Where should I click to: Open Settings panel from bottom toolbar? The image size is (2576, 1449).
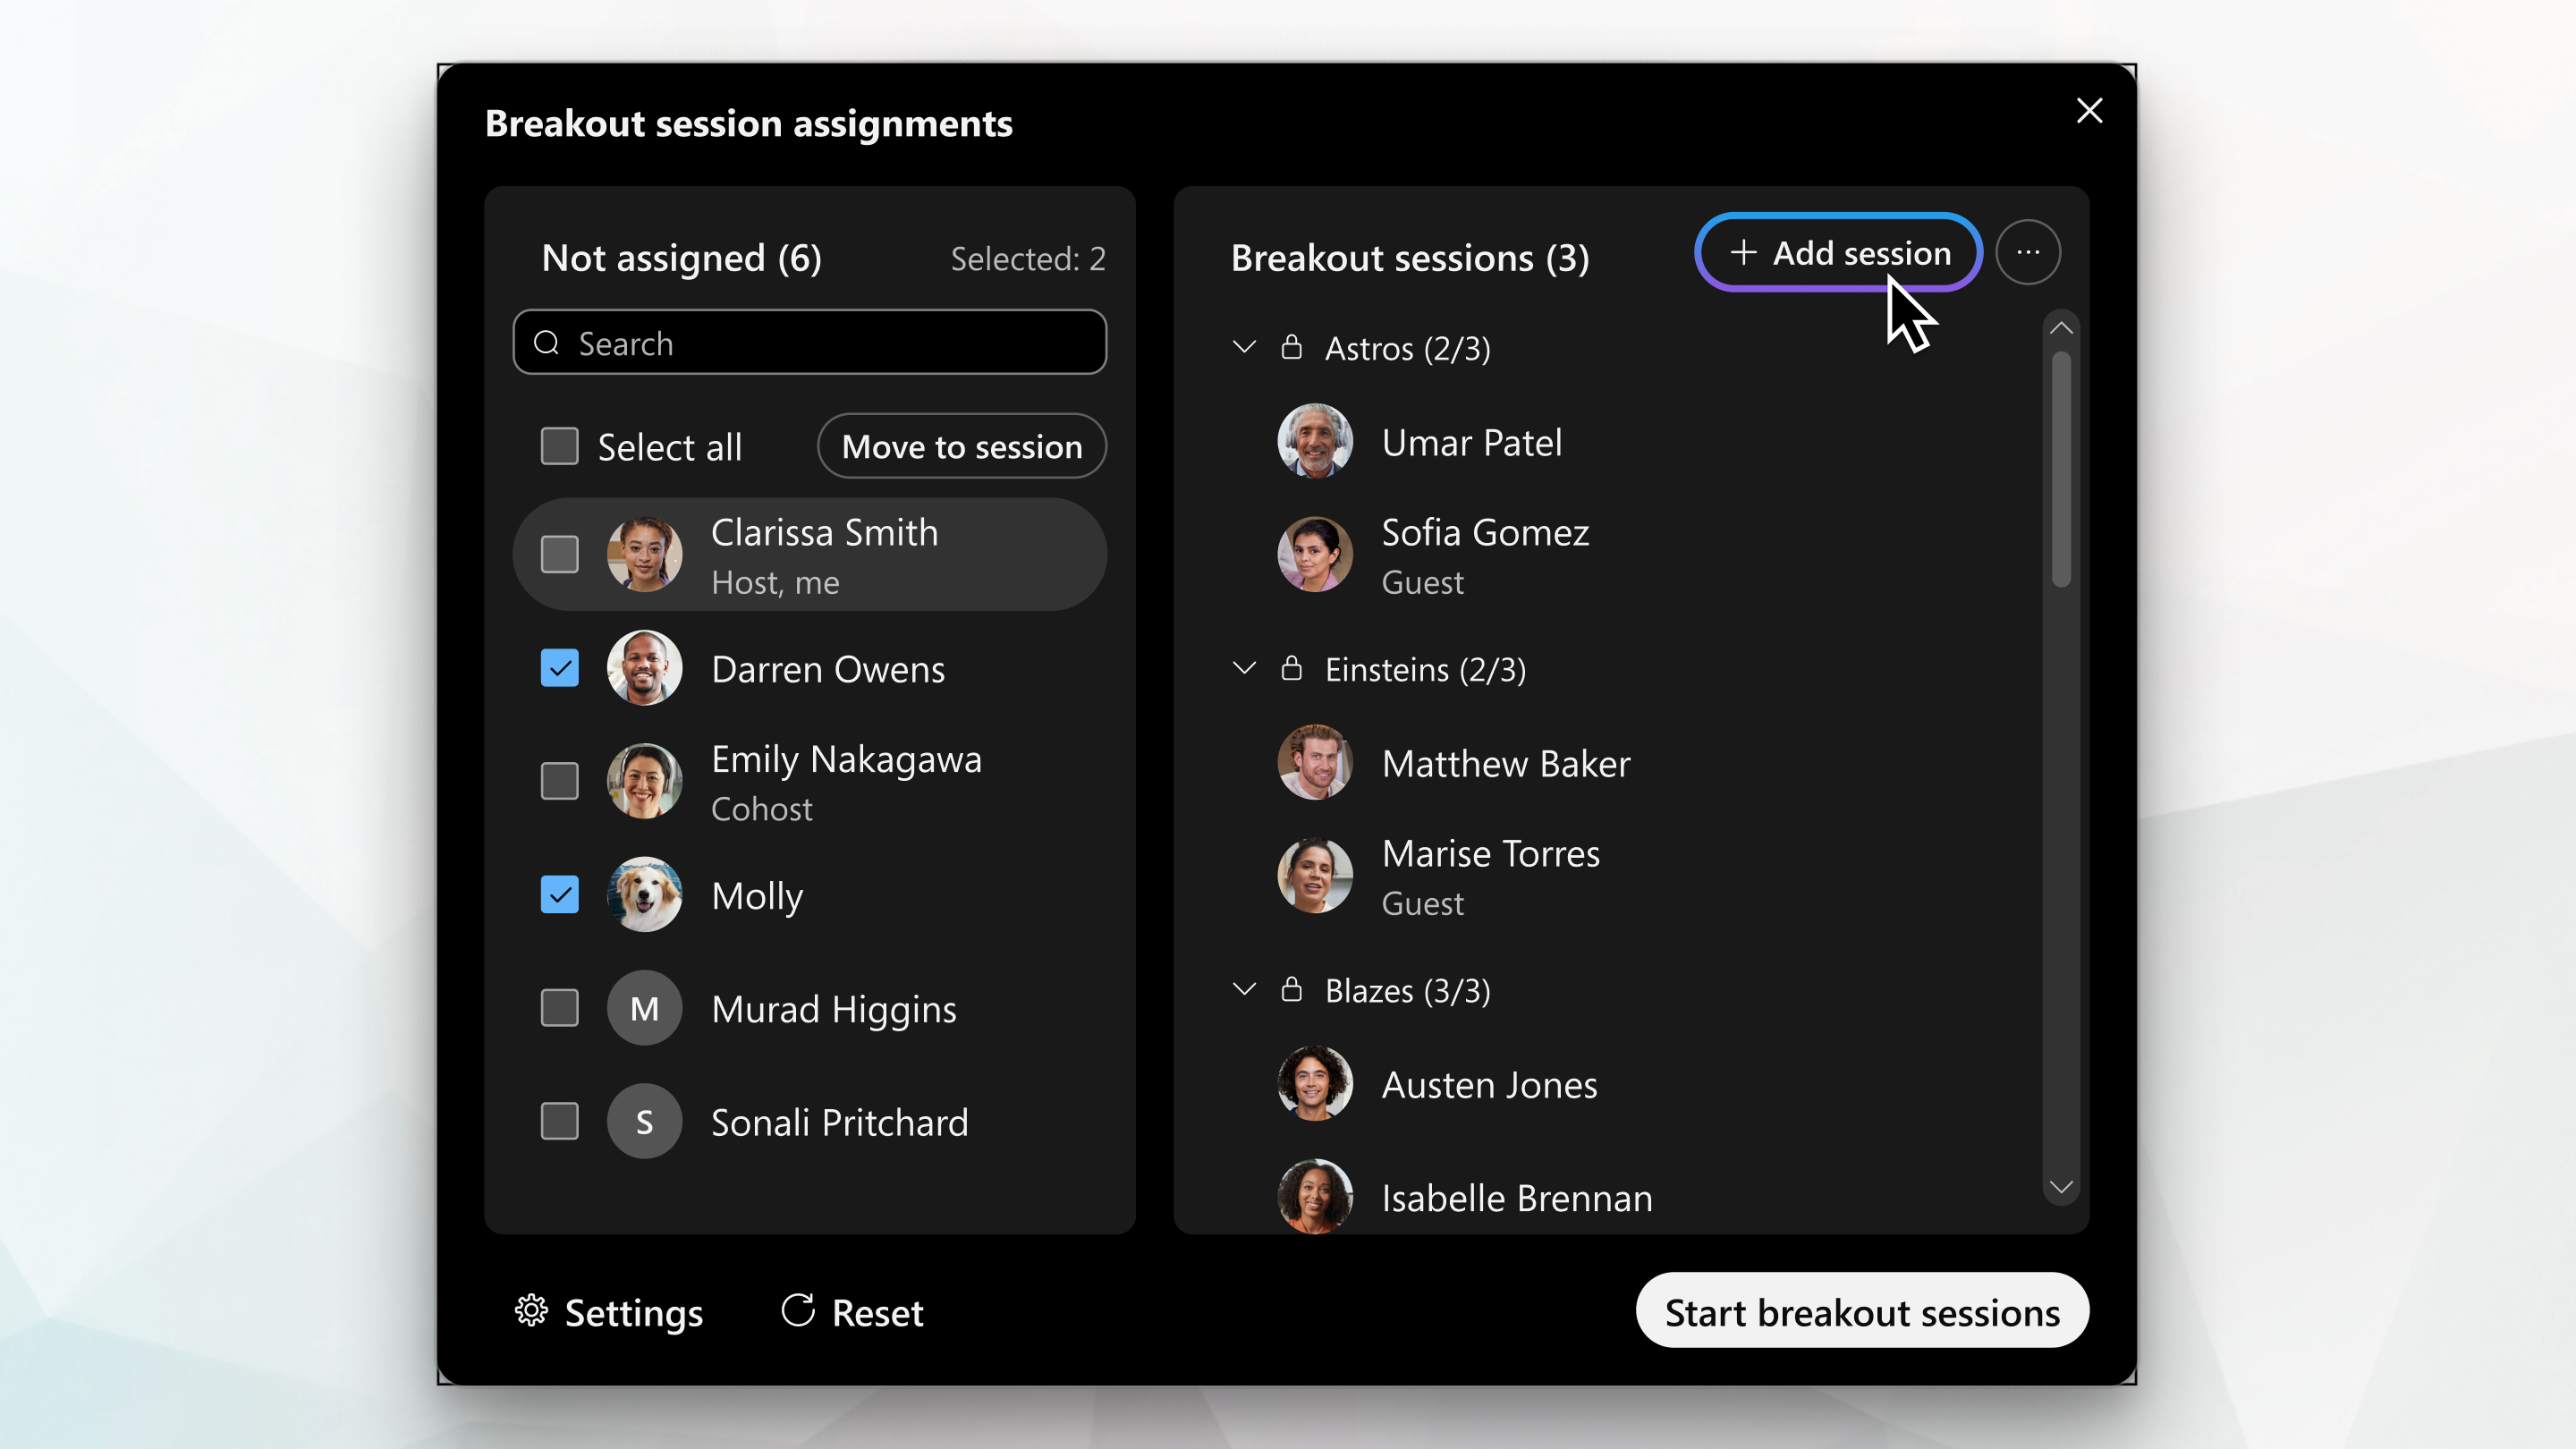tap(606, 1313)
